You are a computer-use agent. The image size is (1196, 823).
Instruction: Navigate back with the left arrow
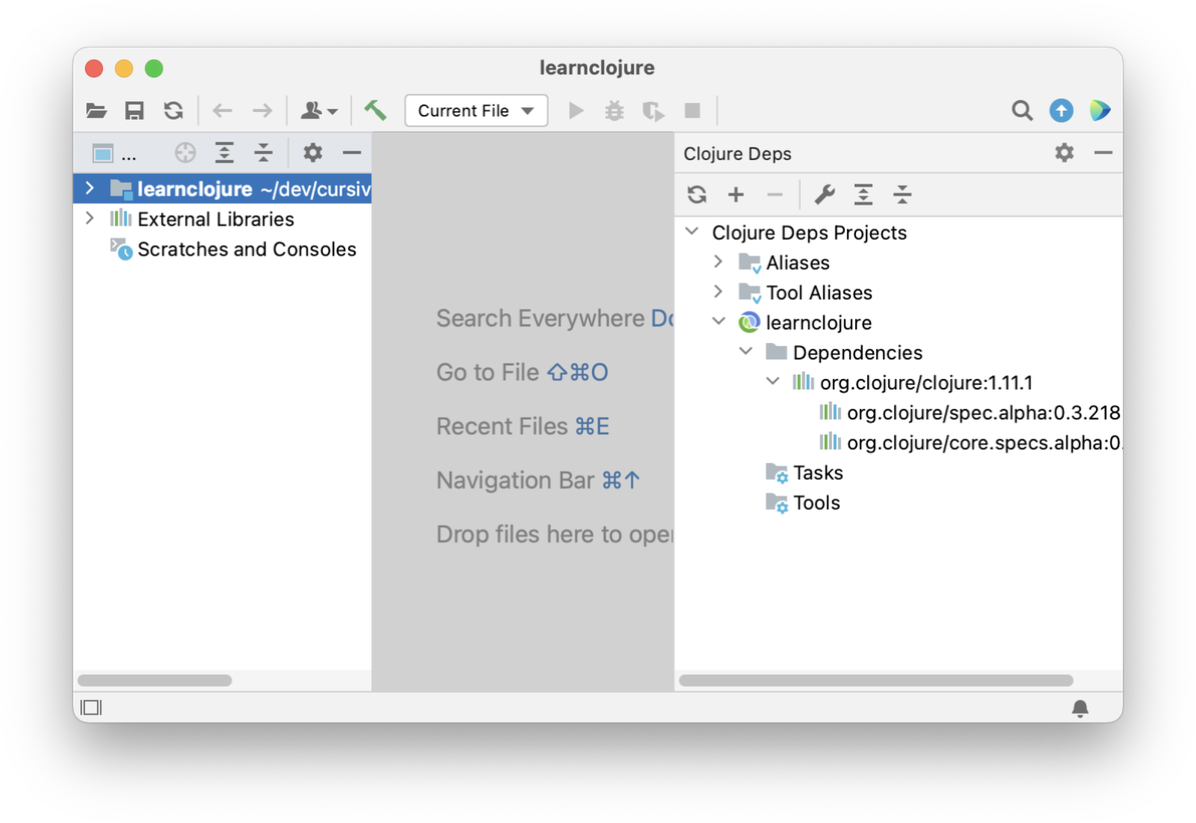(x=222, y=111)
